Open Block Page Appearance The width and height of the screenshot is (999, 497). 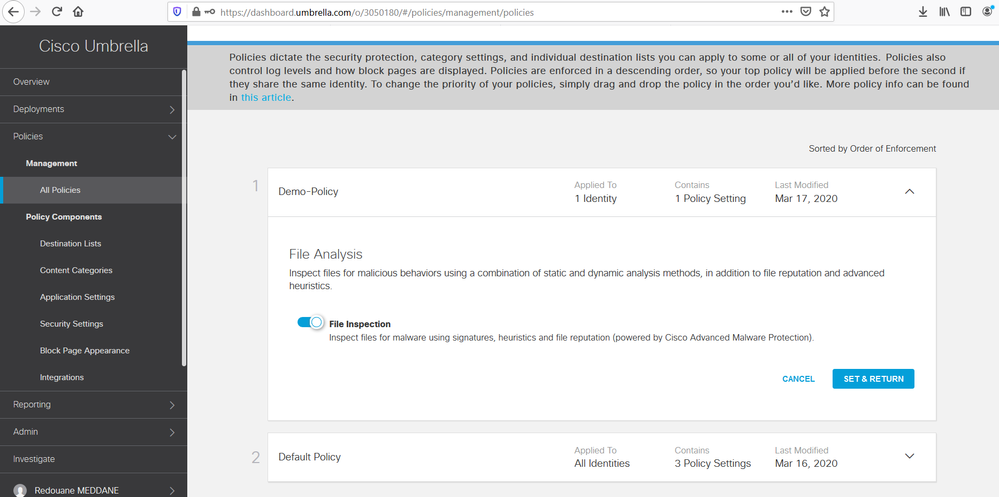point(84,350)
